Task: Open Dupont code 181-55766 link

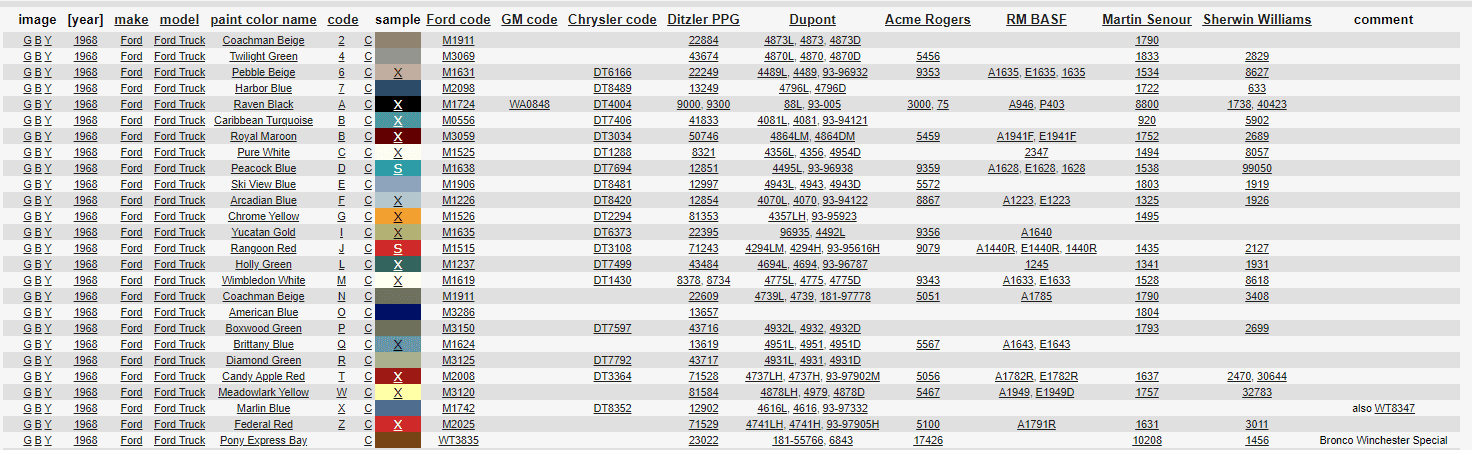Action: coord(797,441)
